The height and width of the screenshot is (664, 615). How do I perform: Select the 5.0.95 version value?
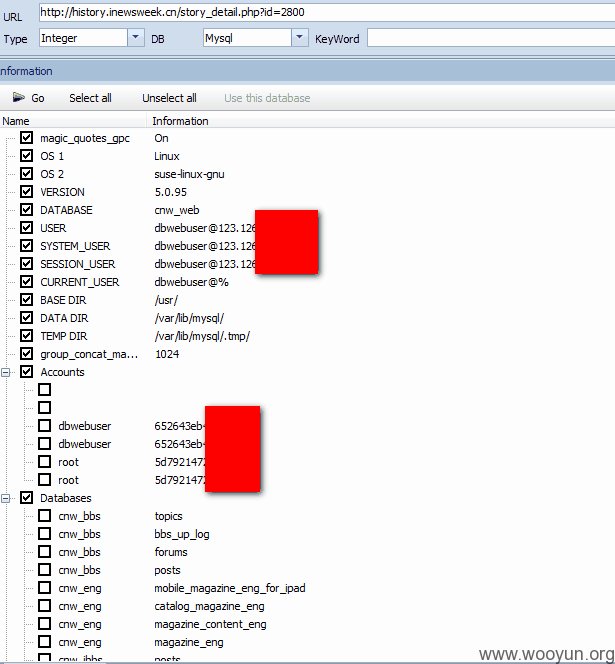pos(171,192)
